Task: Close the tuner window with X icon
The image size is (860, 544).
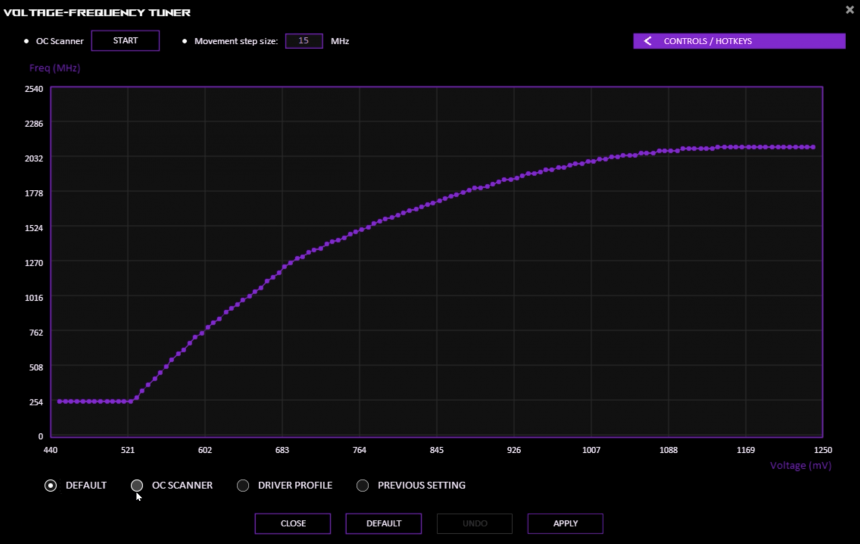Action: point(850,9)
